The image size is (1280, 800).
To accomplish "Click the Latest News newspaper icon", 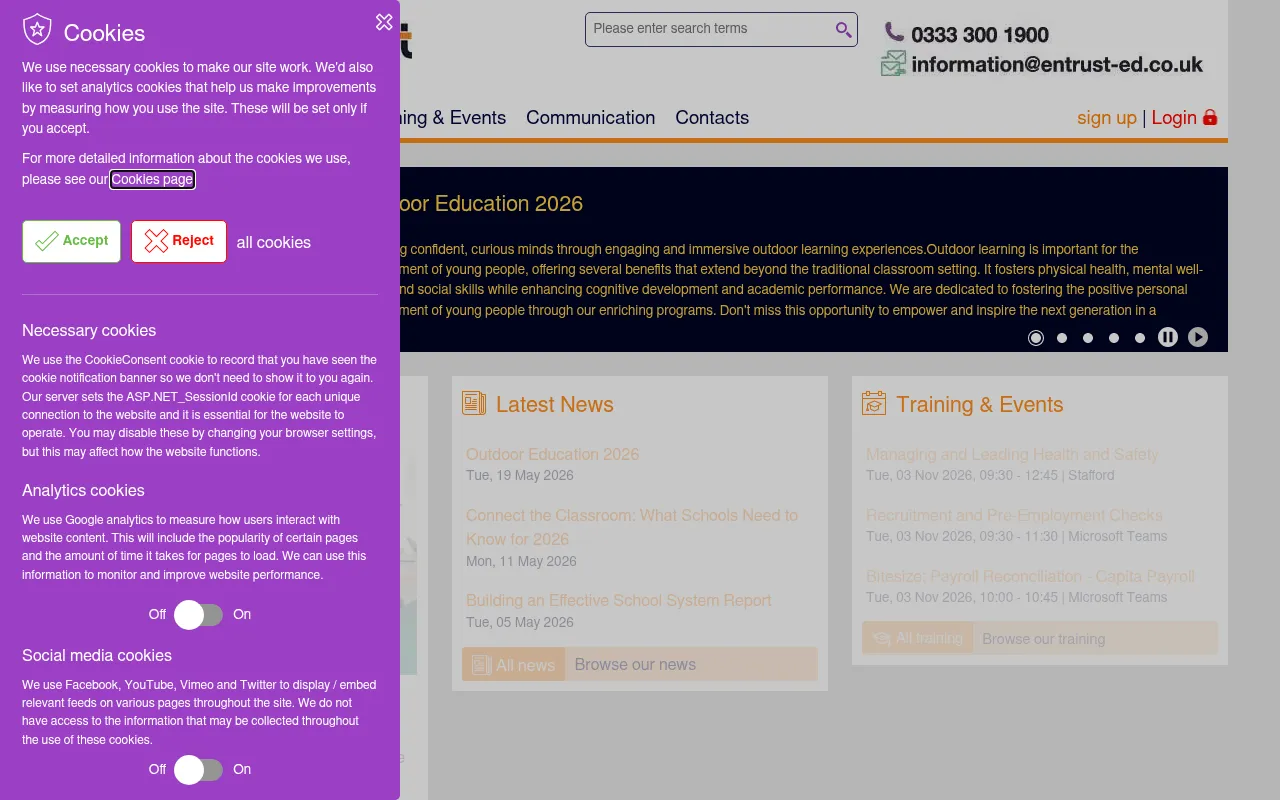I will point(474,403).
